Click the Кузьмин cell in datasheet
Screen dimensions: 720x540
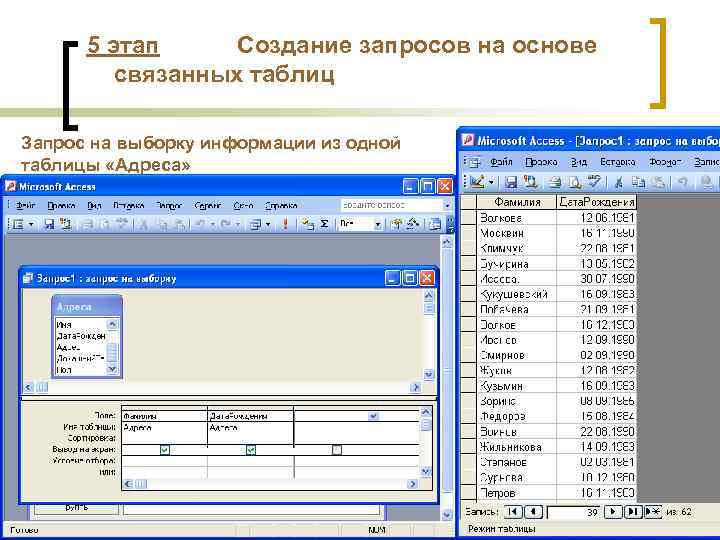pos(517,386)
